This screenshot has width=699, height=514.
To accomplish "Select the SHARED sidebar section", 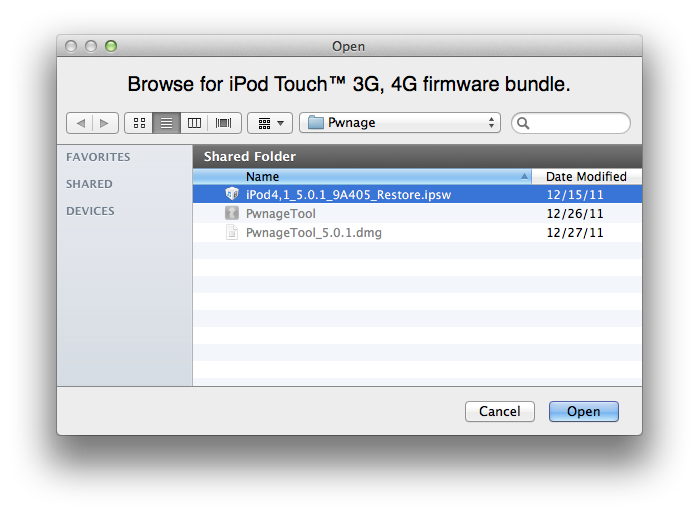I will coord(89,184).
